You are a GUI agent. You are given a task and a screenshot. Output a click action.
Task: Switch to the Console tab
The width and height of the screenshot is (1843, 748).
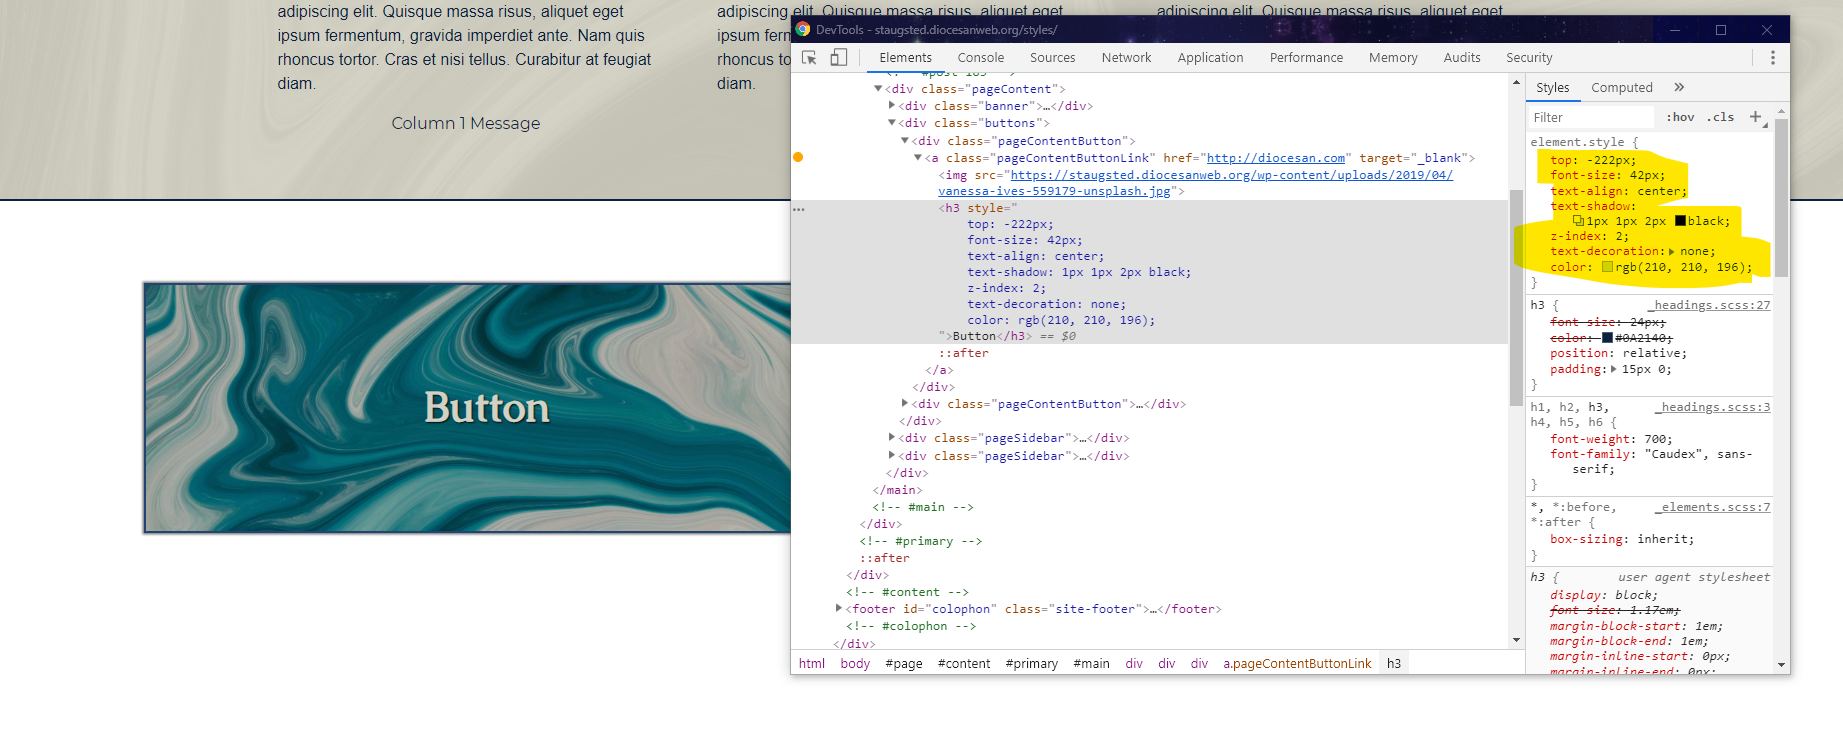coord(980,58)
